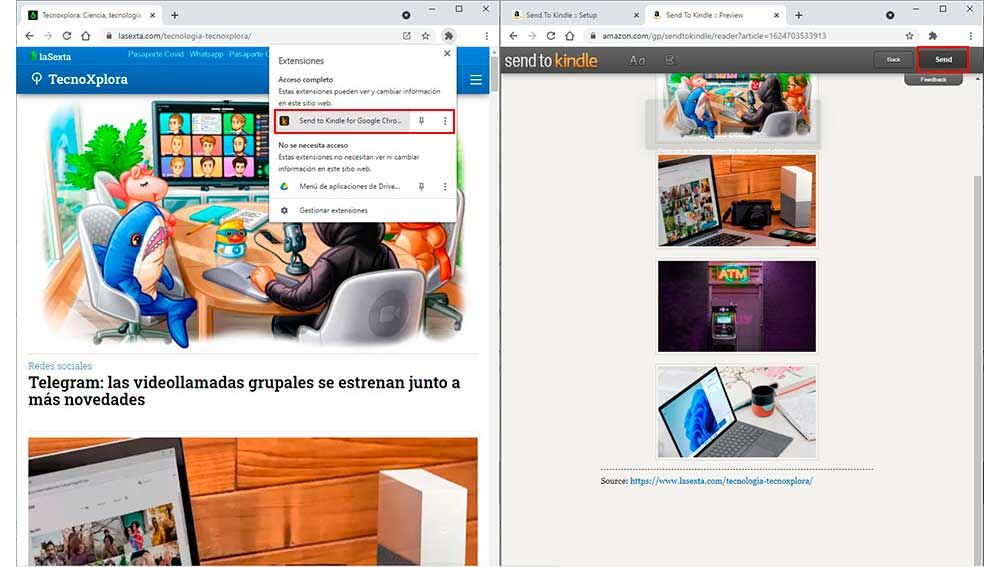Open the Telegram videollamadas grupales headline

pos(244,391)
